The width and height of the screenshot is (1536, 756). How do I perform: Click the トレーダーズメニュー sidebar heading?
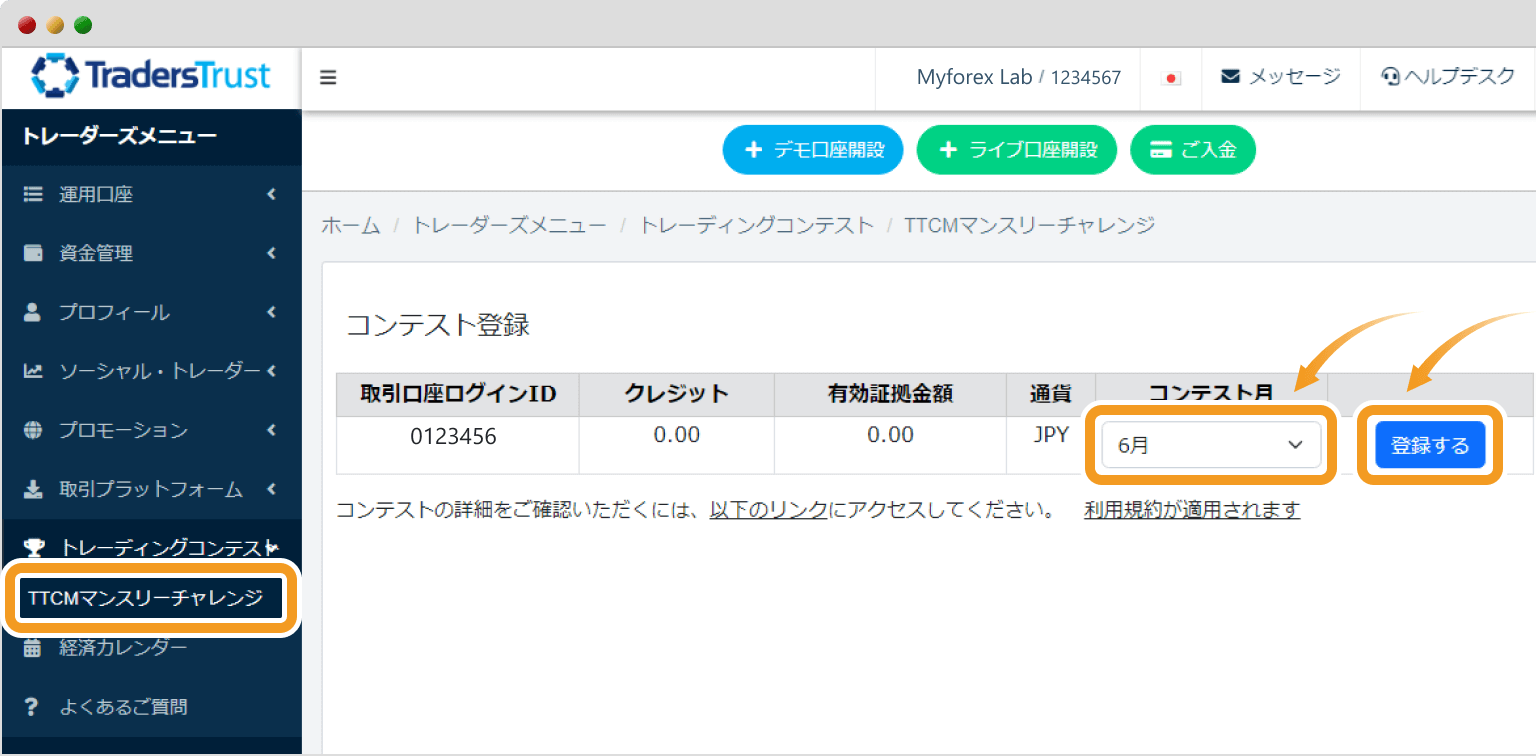pyautogui.click(x=119, y=137)
